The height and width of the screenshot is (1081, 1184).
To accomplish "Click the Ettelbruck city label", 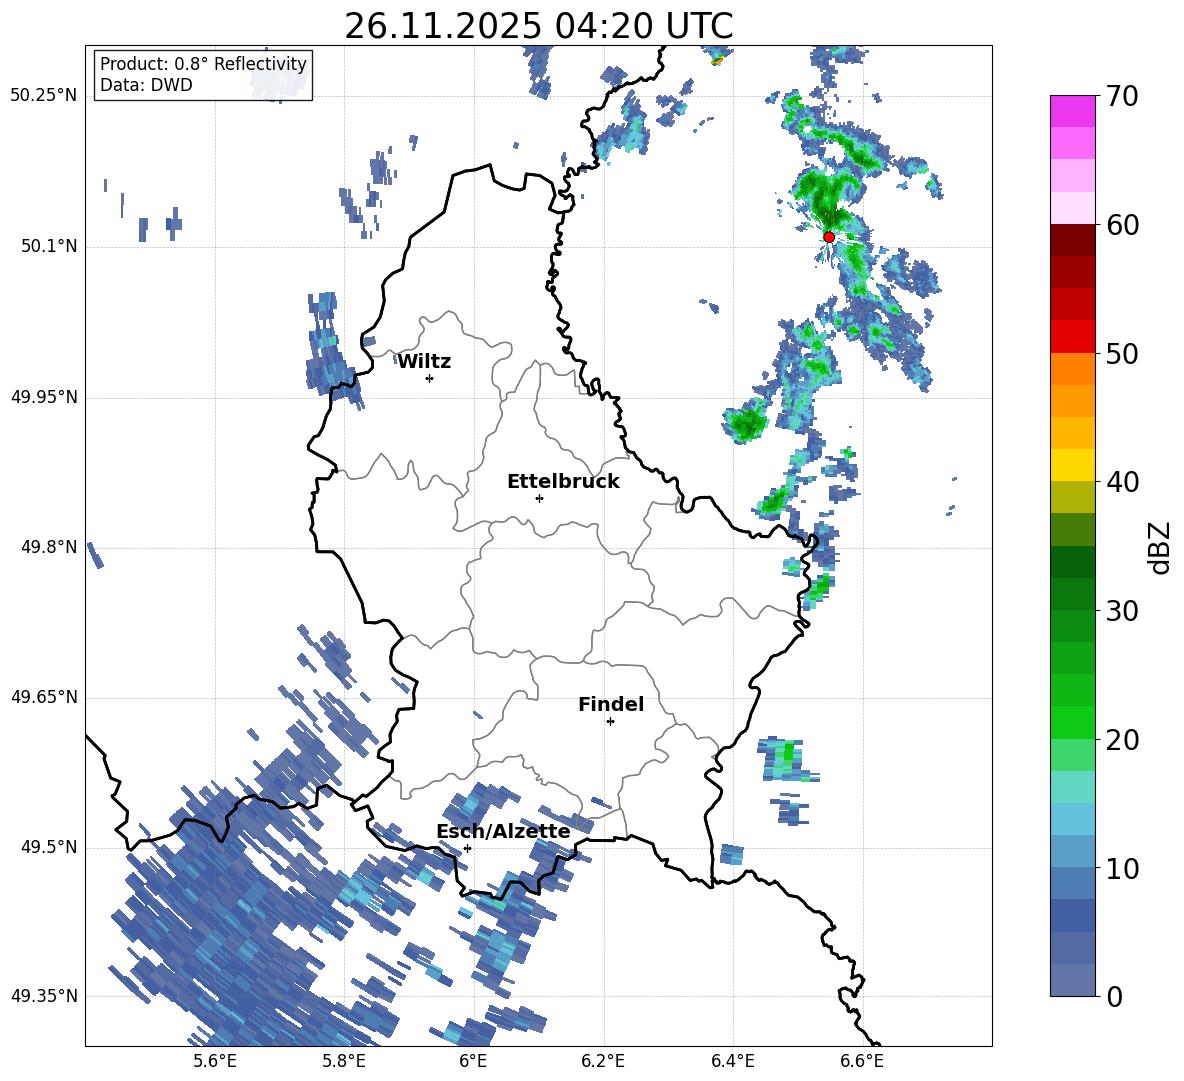I will click(x=563, y=482).
